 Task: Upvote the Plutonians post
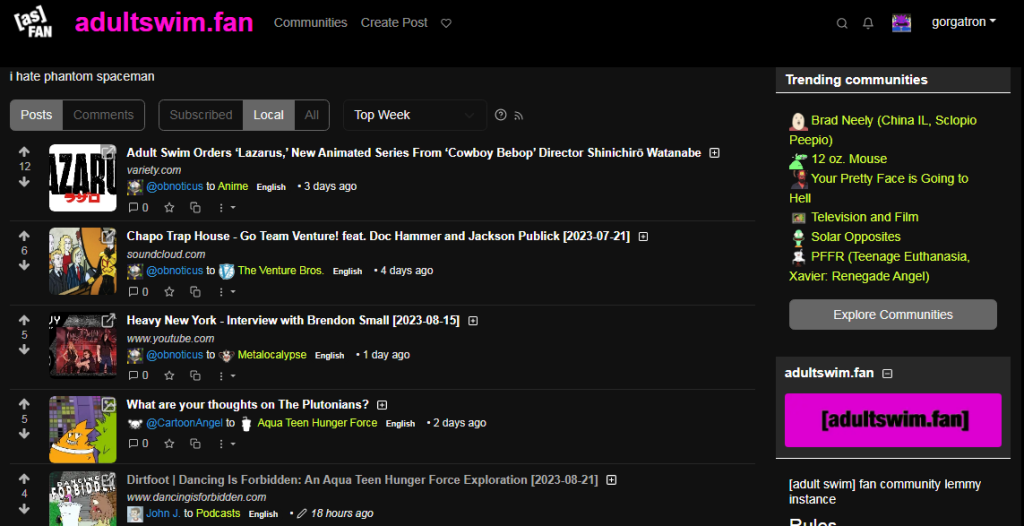(x=24, y=404)
